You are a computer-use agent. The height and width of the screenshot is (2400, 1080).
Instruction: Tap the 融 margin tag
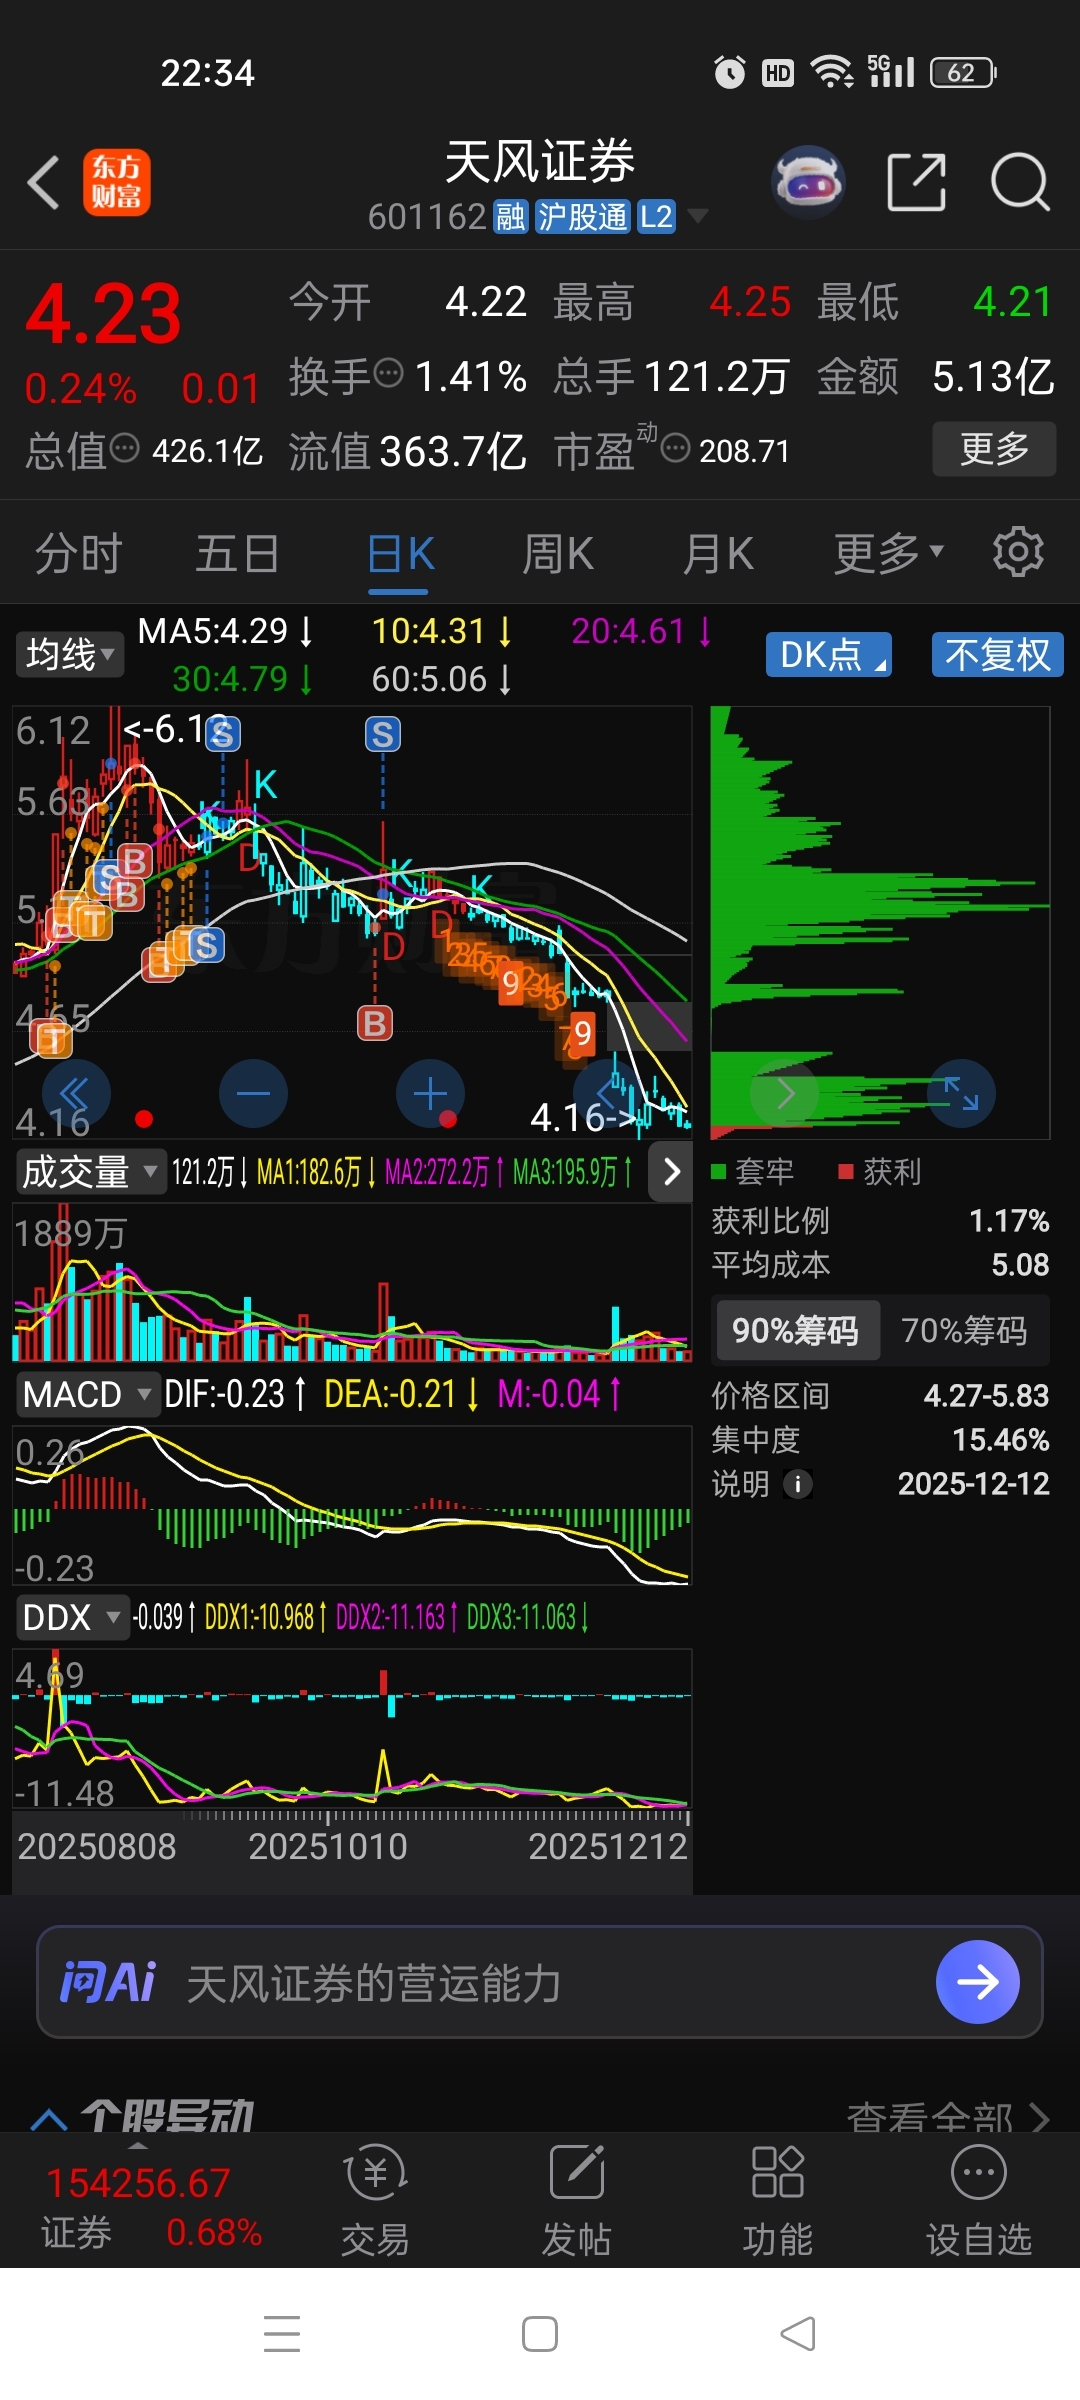(510, 216)
